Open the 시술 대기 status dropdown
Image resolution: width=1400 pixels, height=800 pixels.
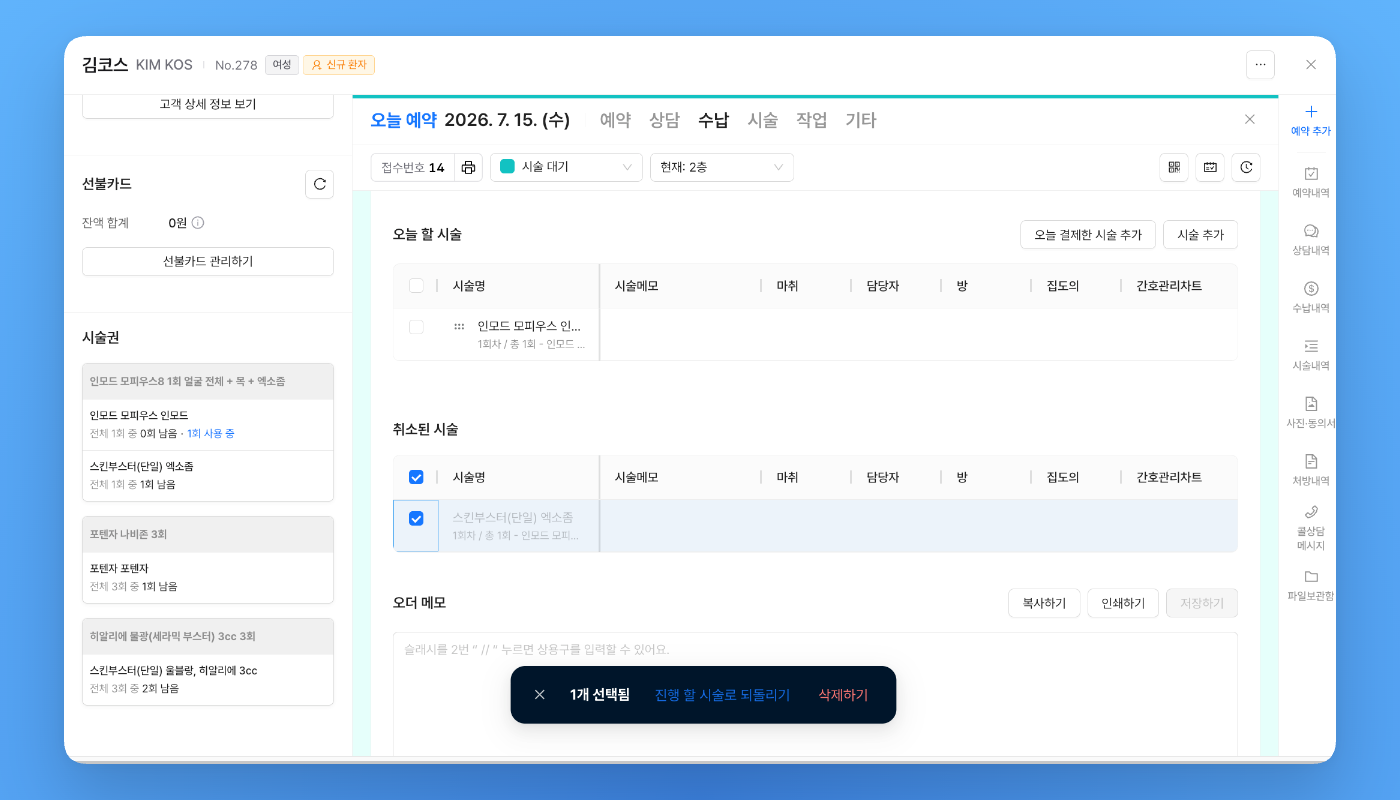tap(566, 168)
